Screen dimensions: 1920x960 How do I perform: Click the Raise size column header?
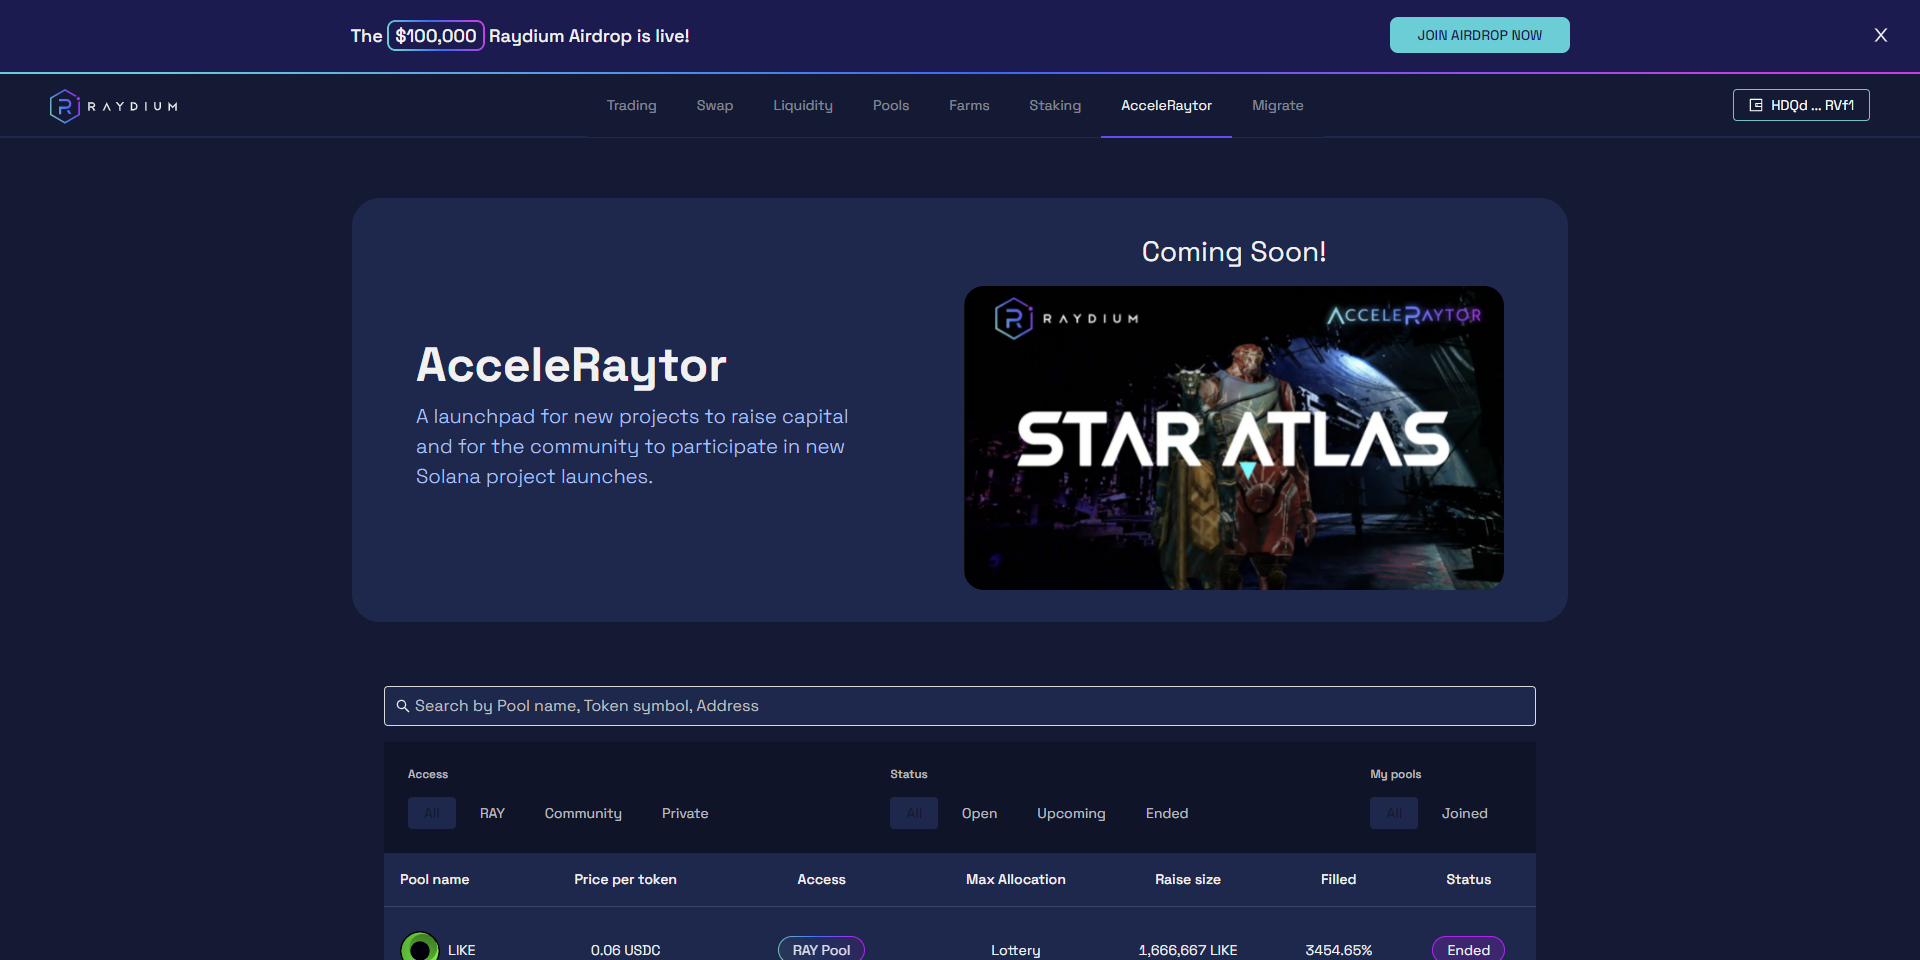click(x=1187, y=879)
